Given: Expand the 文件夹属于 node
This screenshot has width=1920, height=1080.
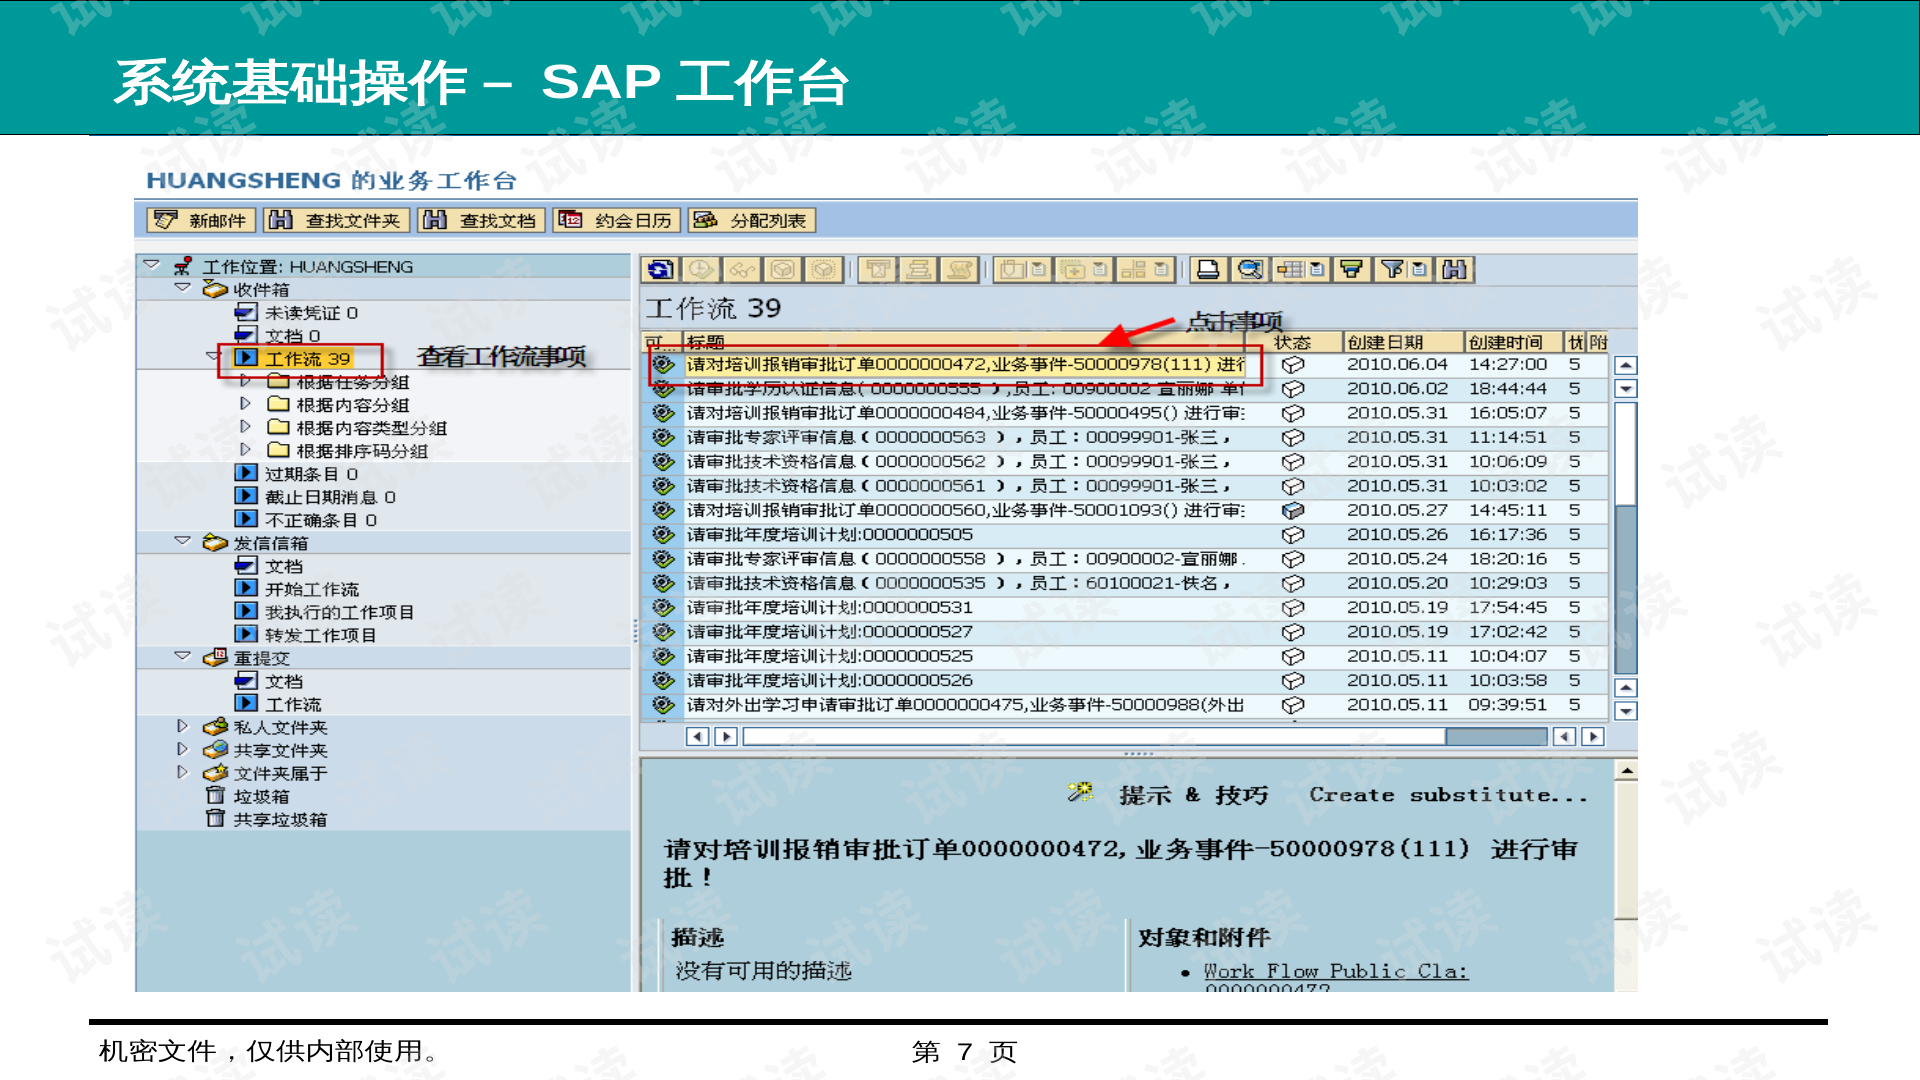Looking at the screenshot, I should 182,772.
